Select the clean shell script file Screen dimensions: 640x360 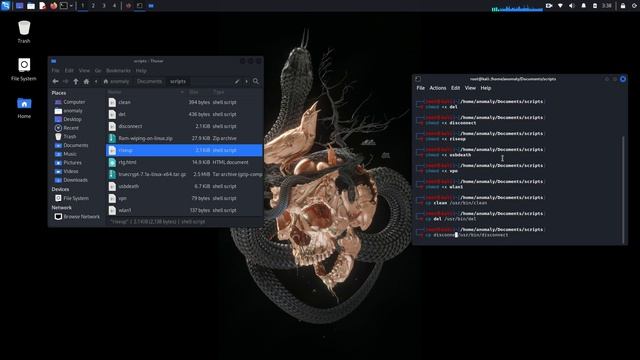(x=184, y=102)
